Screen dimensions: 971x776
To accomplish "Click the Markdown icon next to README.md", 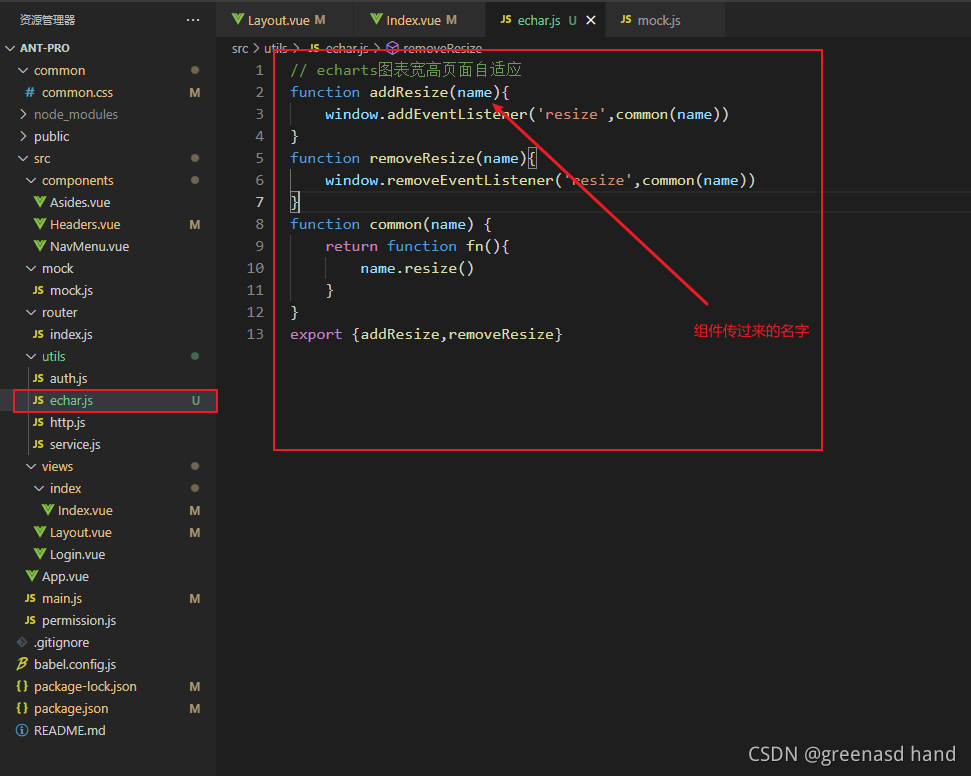I will coord(22,730).
